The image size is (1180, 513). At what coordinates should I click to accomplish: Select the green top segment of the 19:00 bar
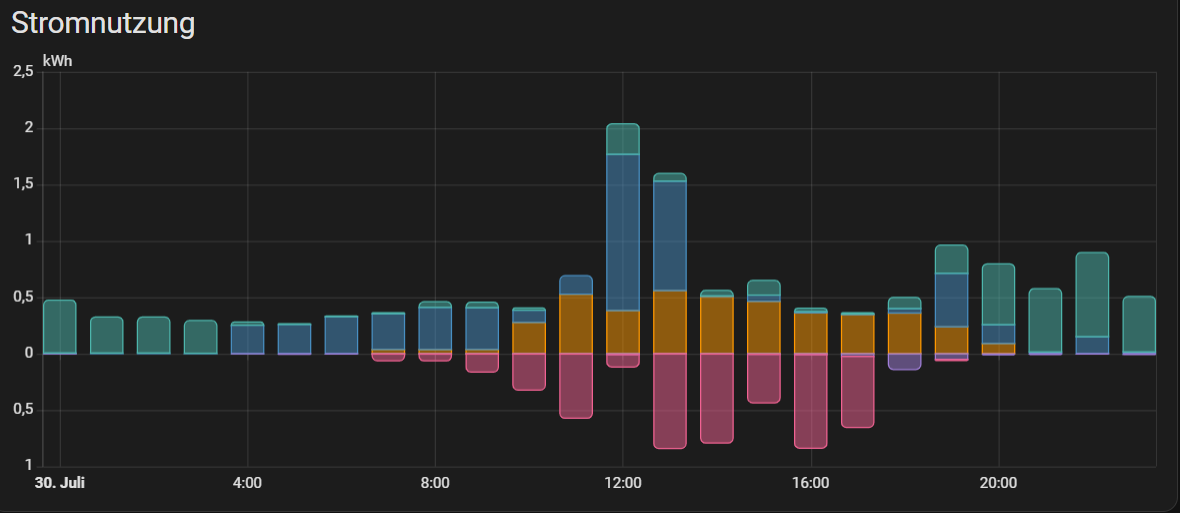(x=951, y=260)
